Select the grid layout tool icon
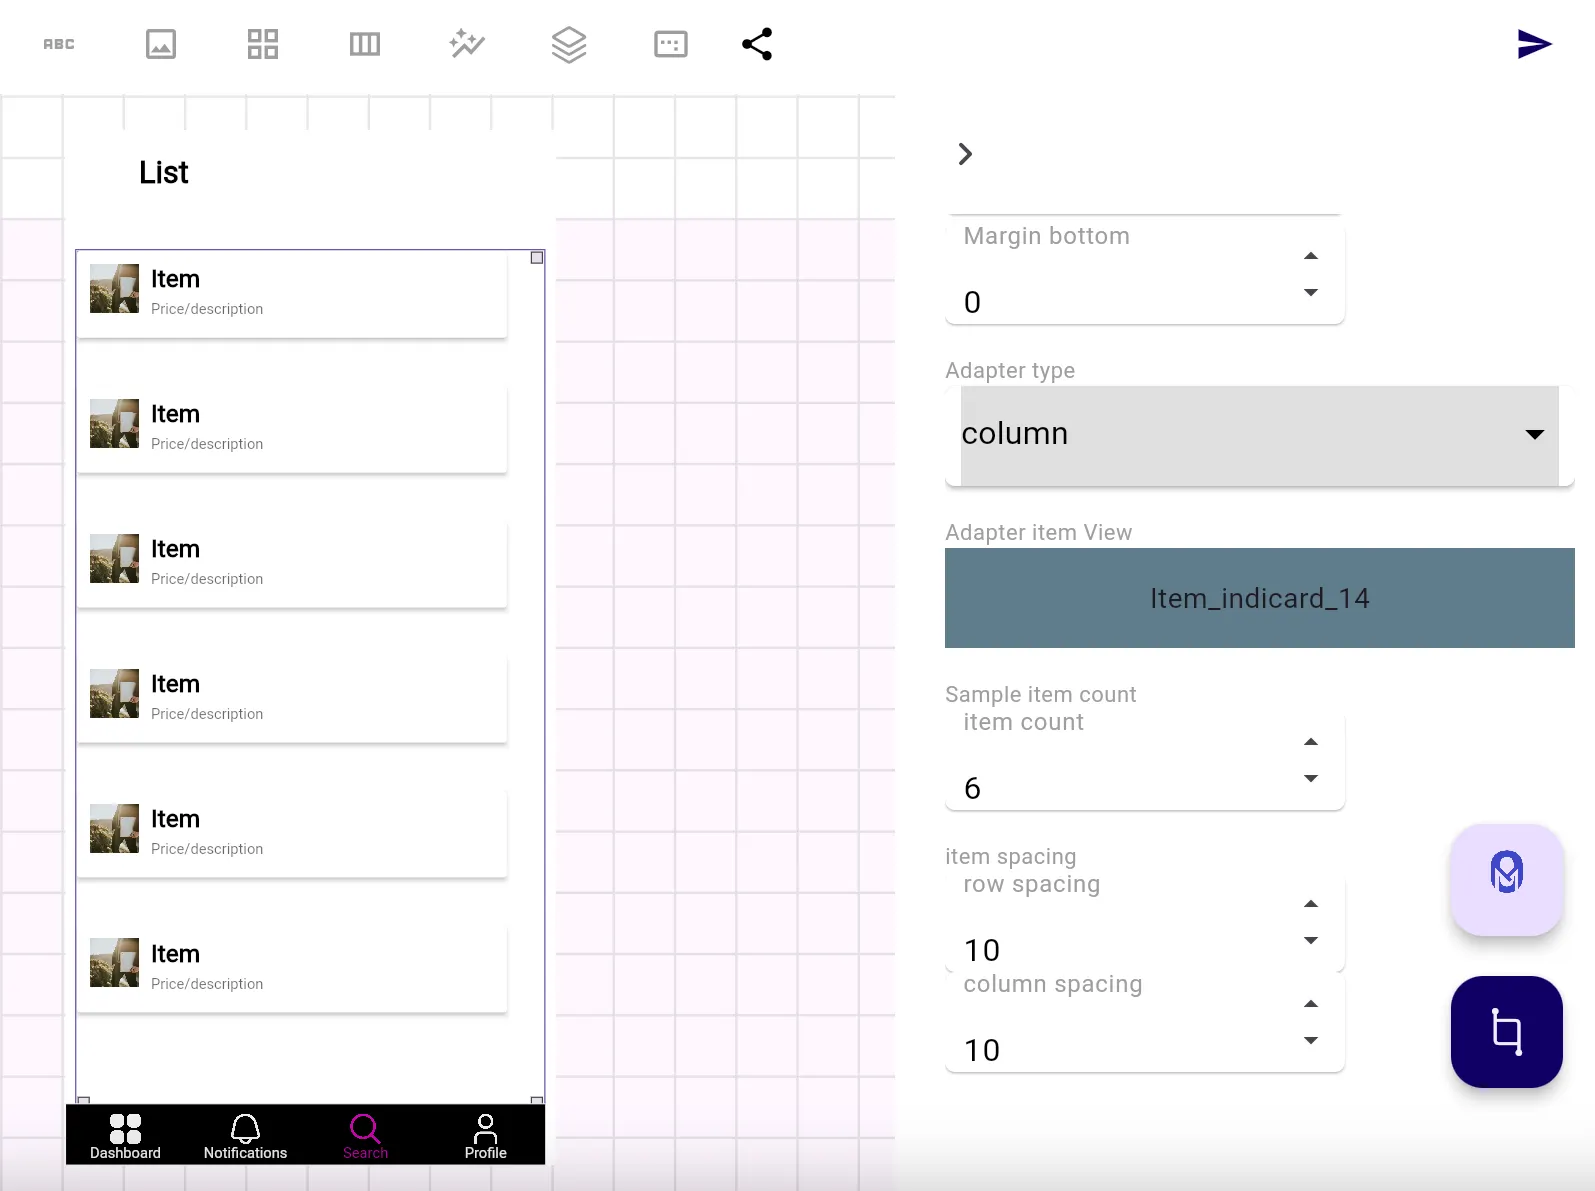The image size is (1595, 1191). coord(263,44)
